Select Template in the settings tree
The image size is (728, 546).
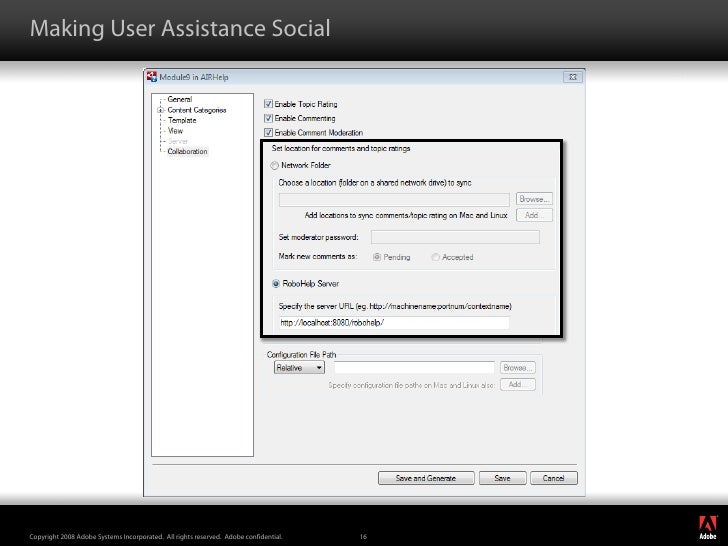[x=182, y=120]
